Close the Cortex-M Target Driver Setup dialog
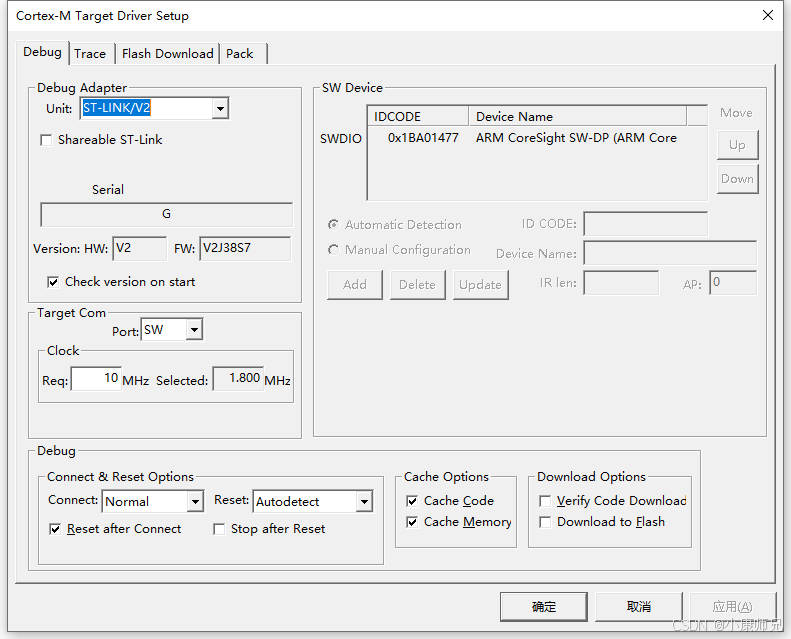 tap(767, 15)
